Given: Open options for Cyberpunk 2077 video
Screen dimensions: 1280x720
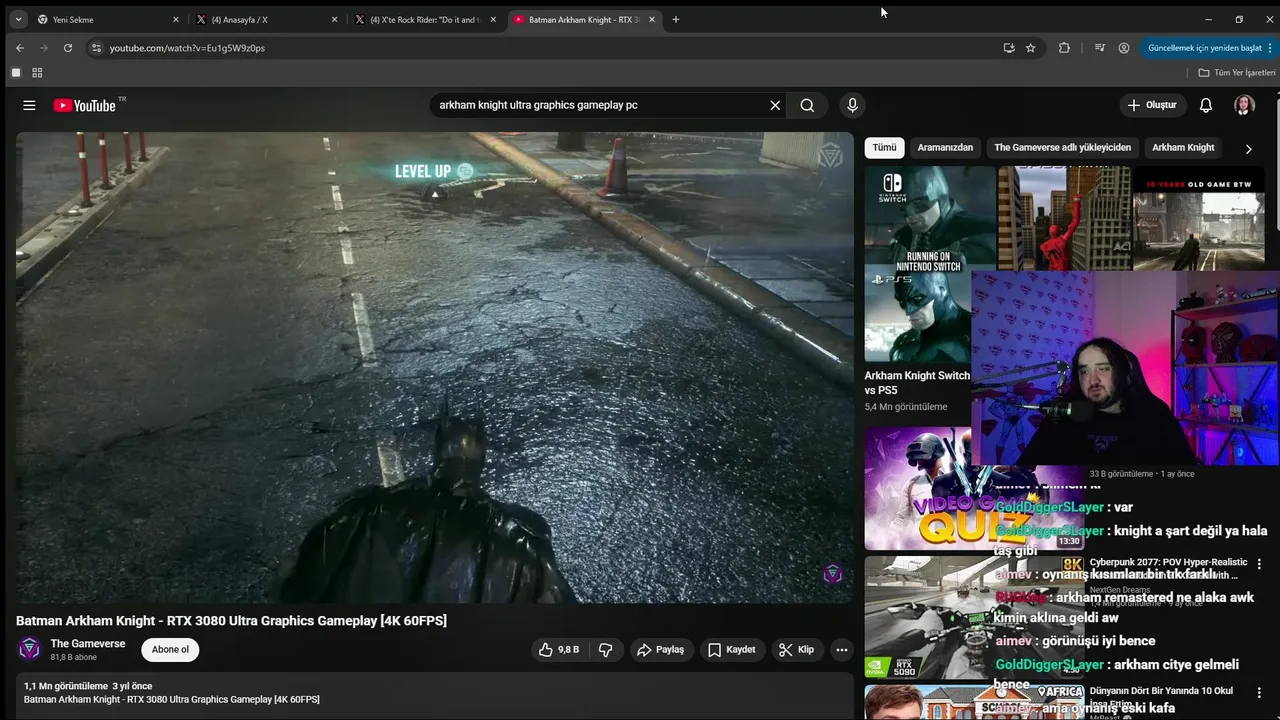Looking at the screenshot, I should [x=1259, y=564].
